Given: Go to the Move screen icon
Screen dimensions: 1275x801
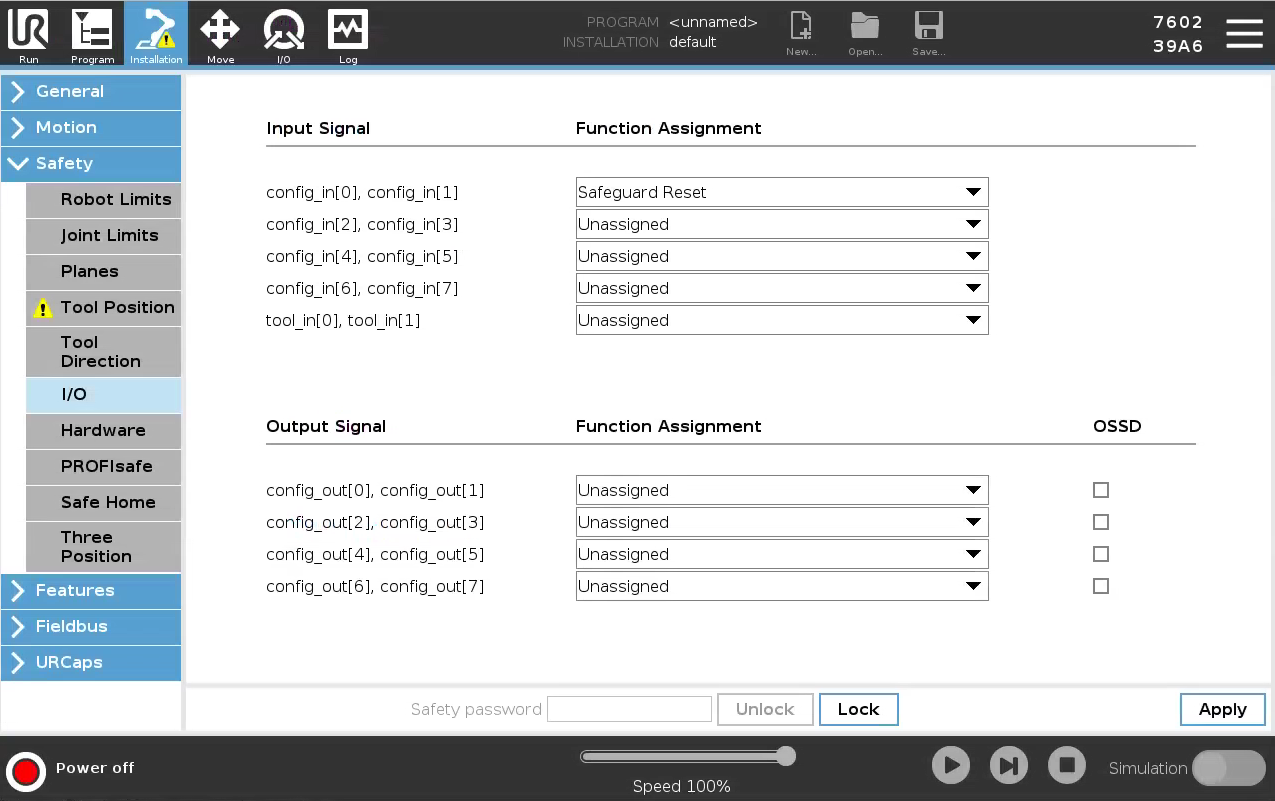Looking at the screenshot, I should point(220,35).
